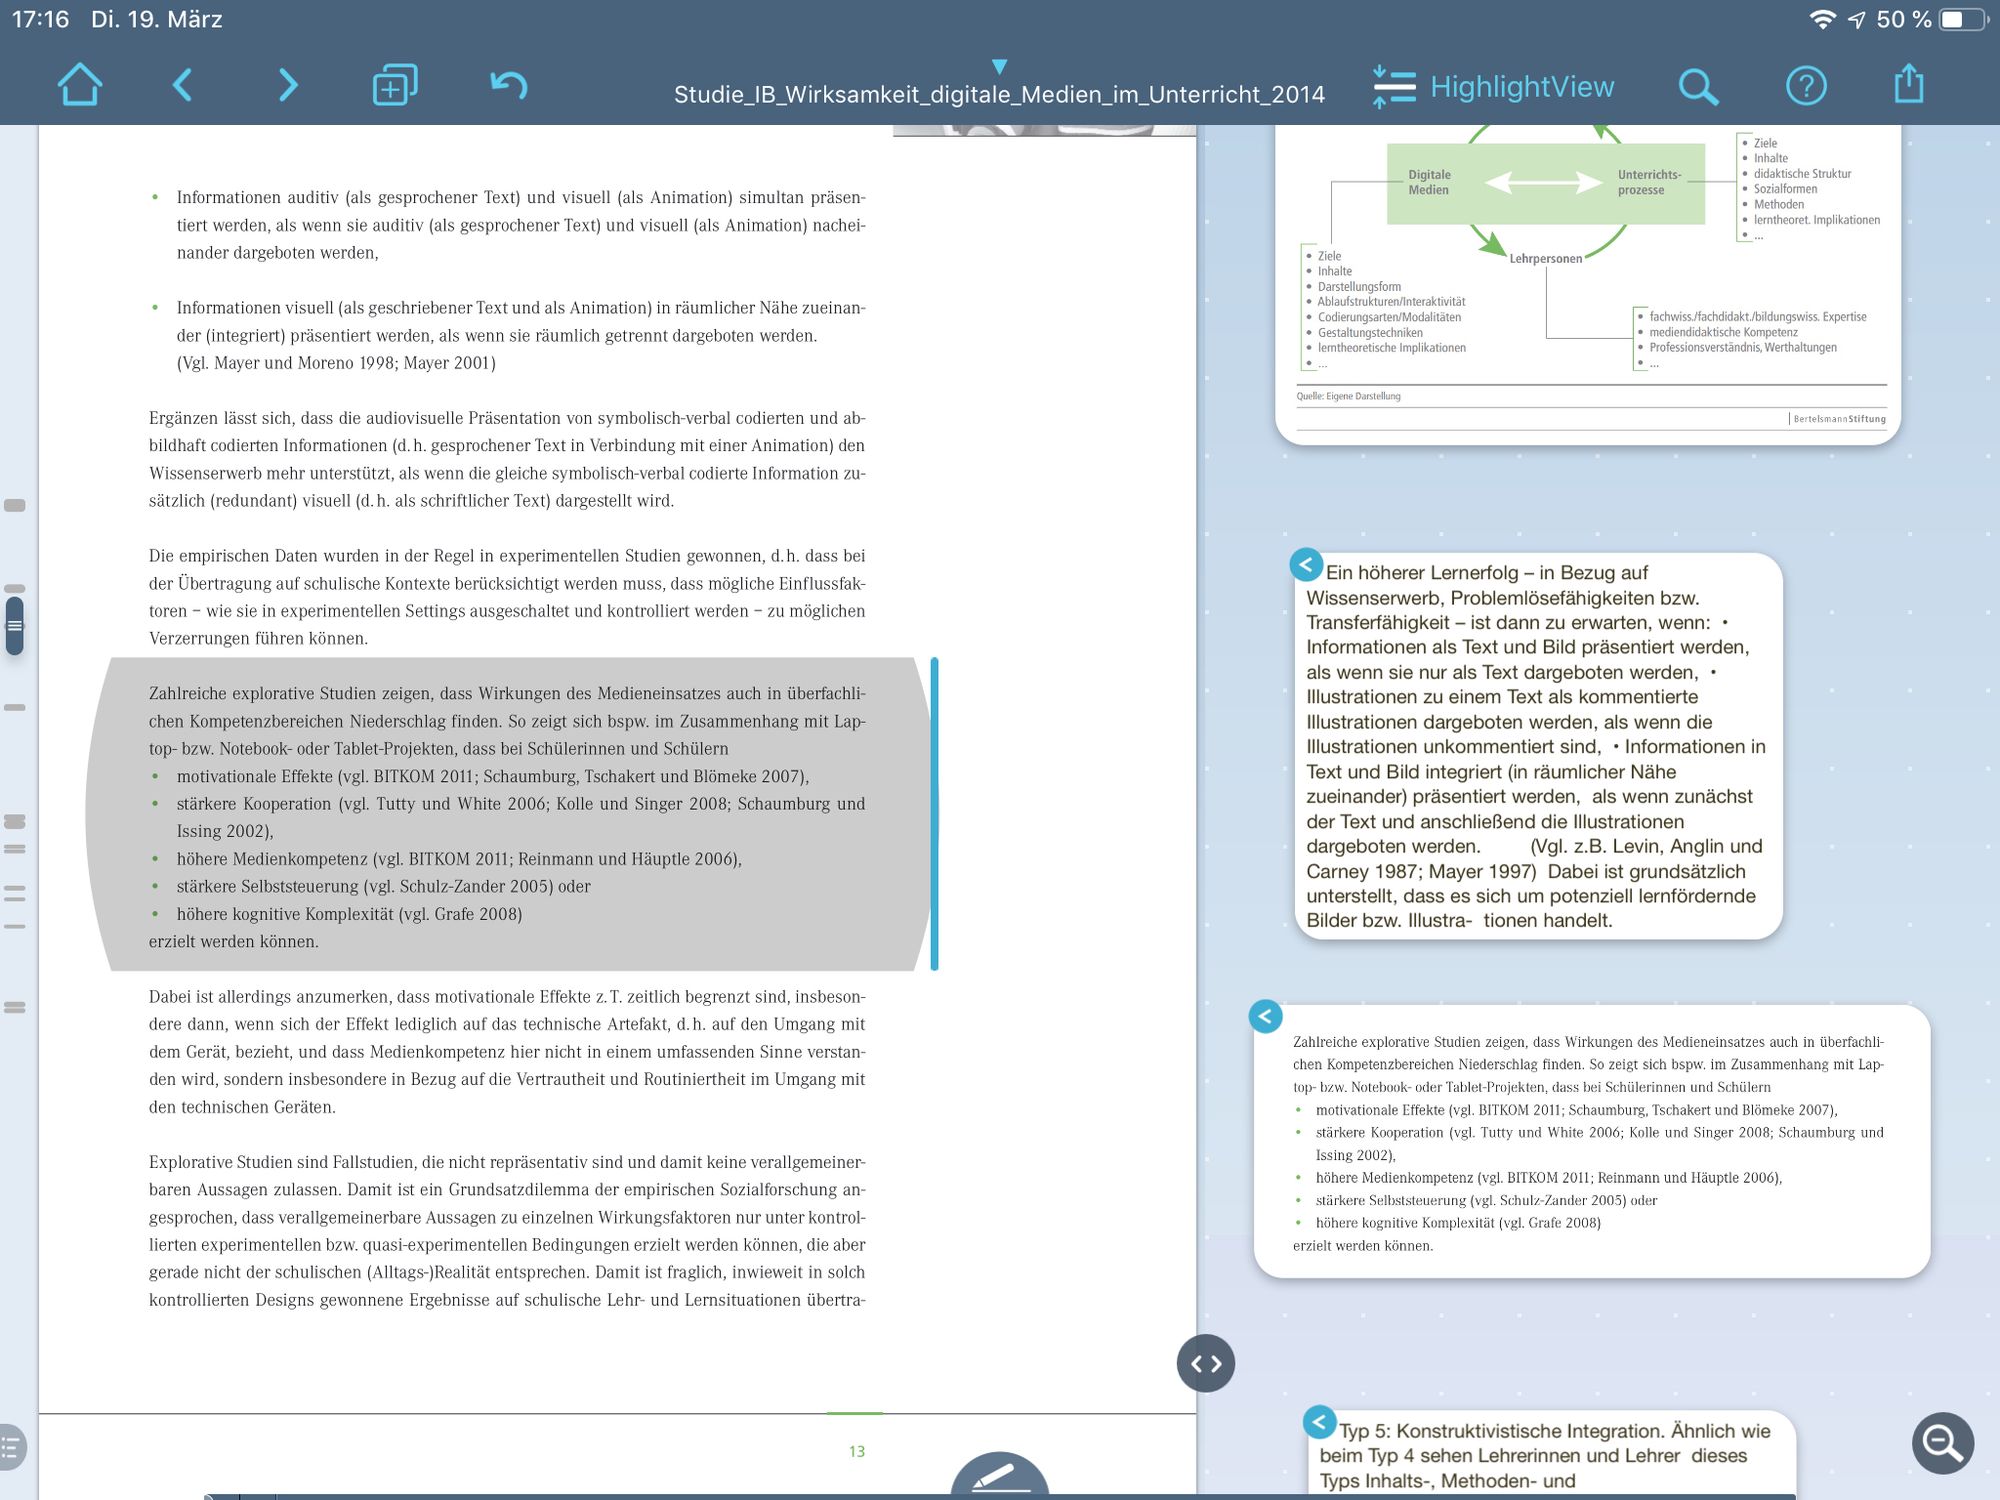Open the outline list icon at bottom left
Image resolution: width=2000 pixels, height=1500 pixels.
click(12, 1446)
